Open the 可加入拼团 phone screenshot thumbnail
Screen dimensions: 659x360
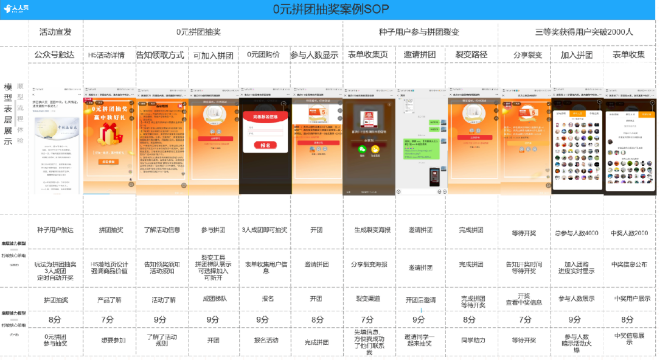(214, 142)
